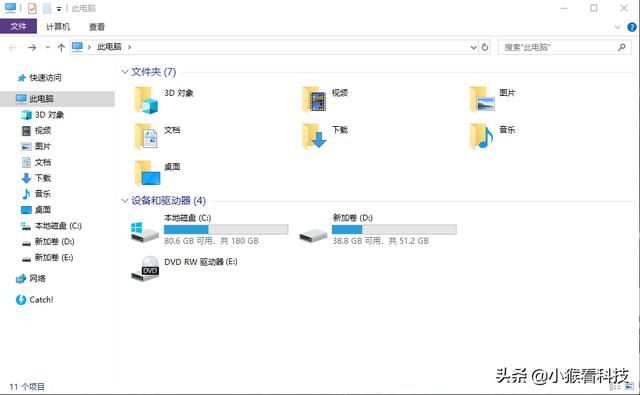Click the chevron after 此电脑 in address bar

click(129, 47)
